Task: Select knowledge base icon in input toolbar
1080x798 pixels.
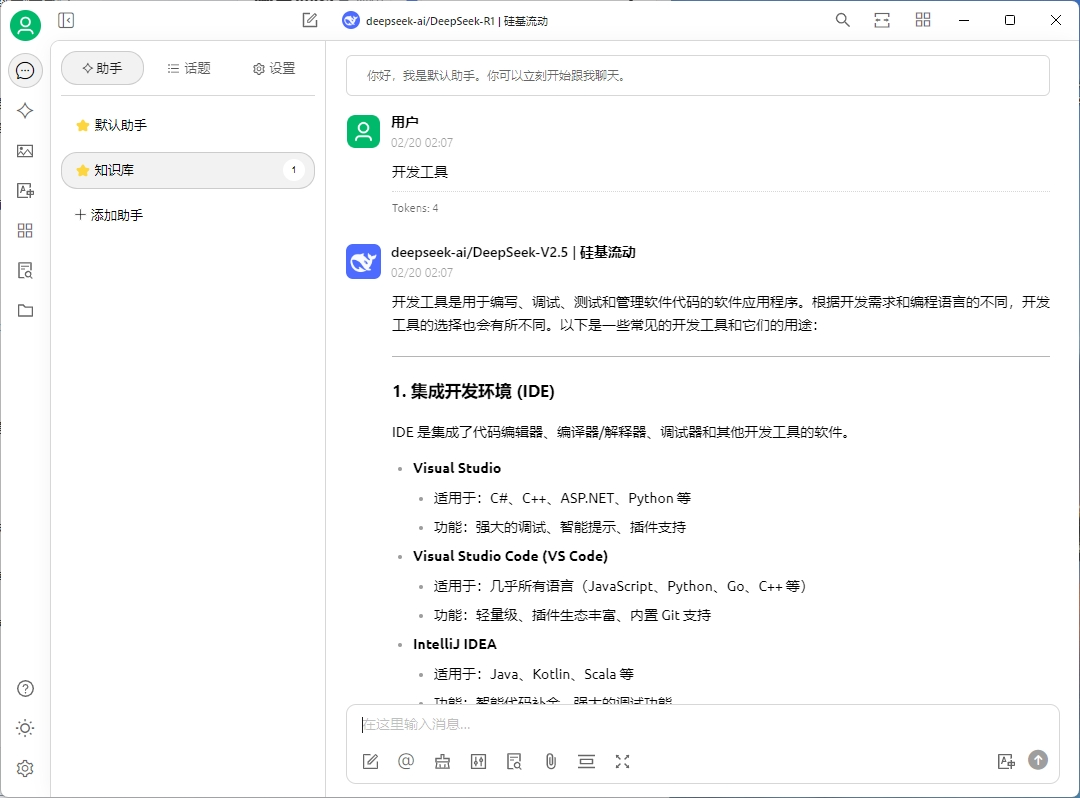Action: click(x=515, y=762)
